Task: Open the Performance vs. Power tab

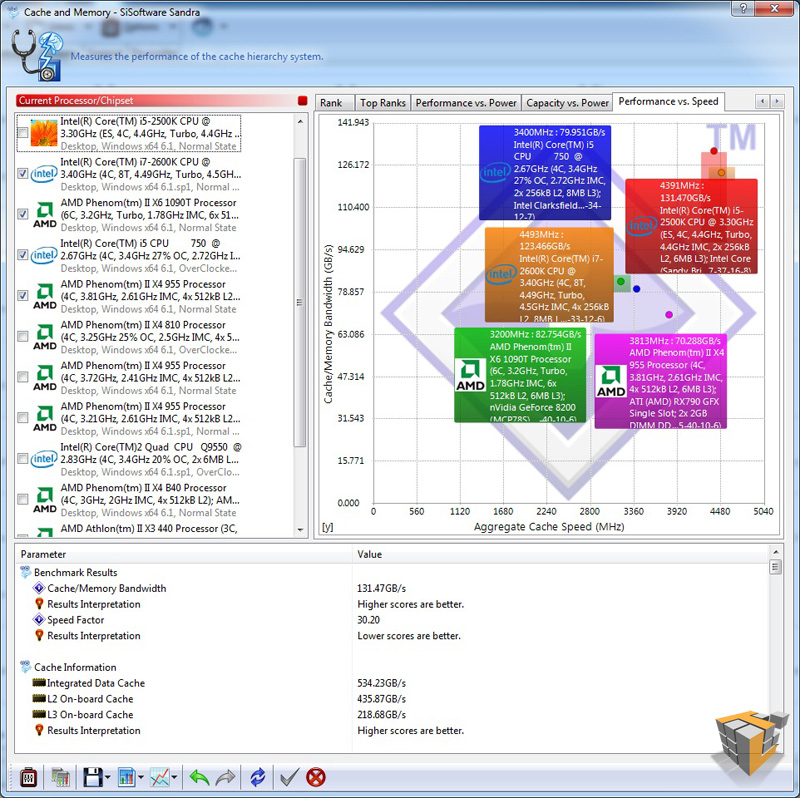Action: click(466, 103)
